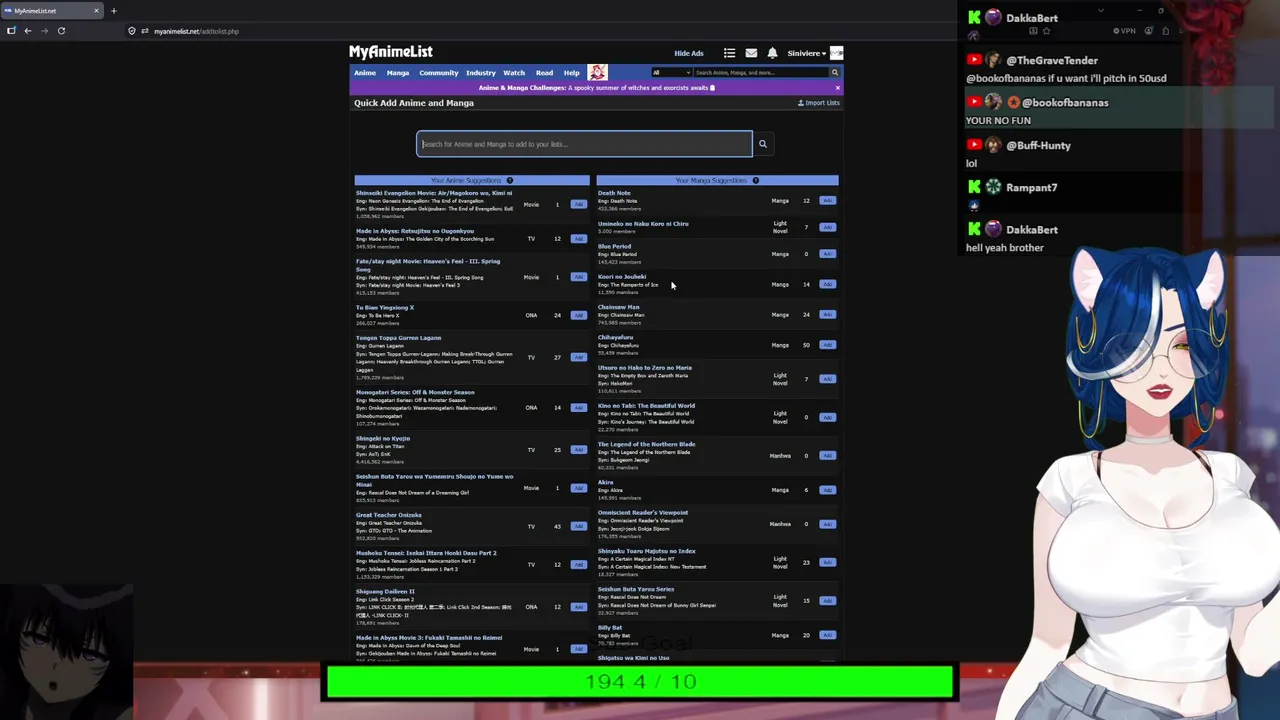This screenshot has width=1280, height=720.
Task: Open the search category 'All' dropdown
Action: pos(671,72)
